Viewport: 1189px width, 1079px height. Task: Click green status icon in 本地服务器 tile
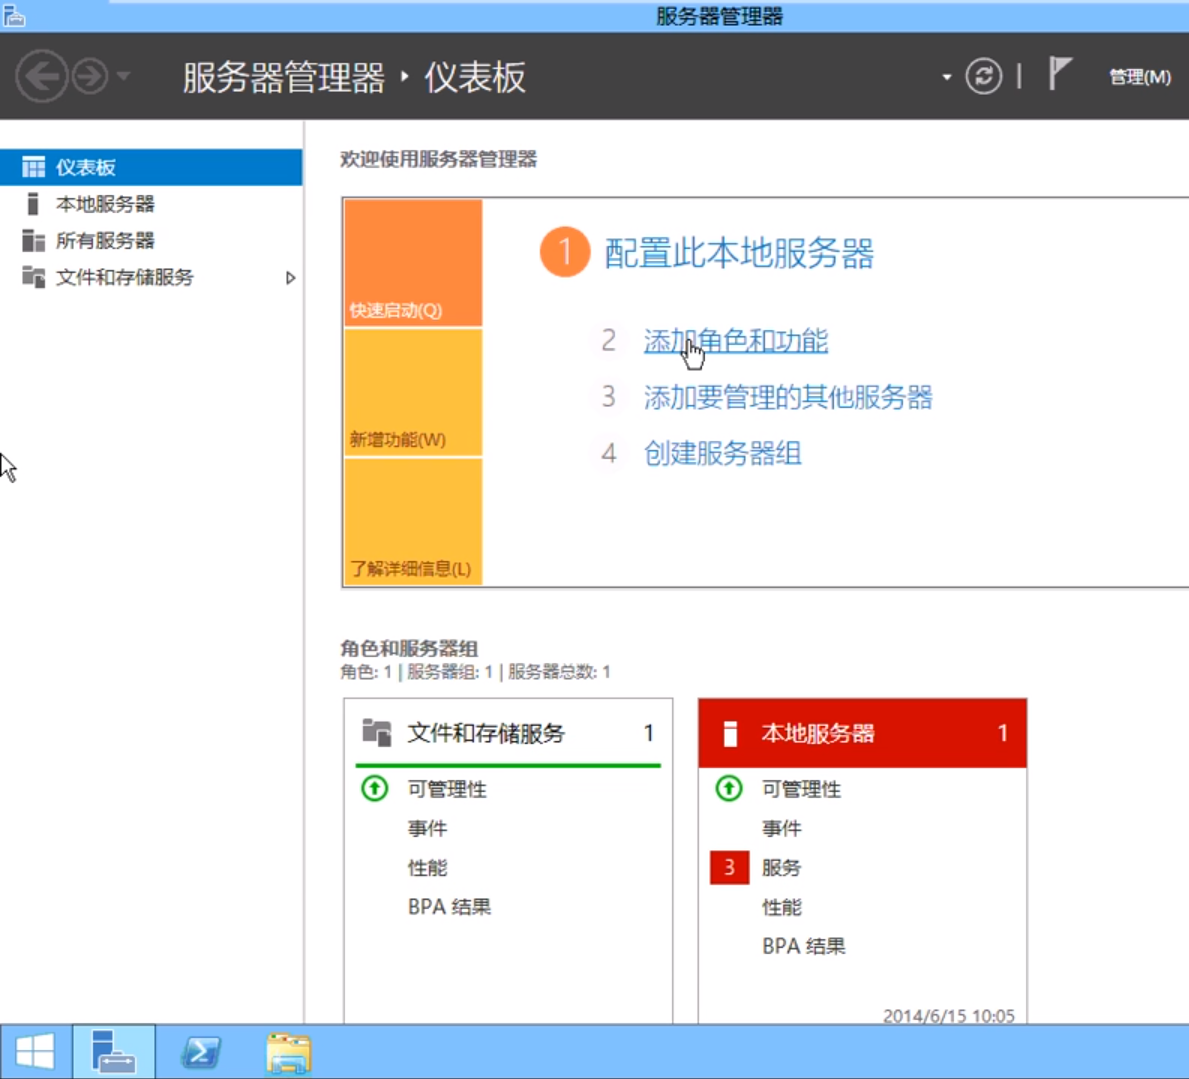coord(729,789)
